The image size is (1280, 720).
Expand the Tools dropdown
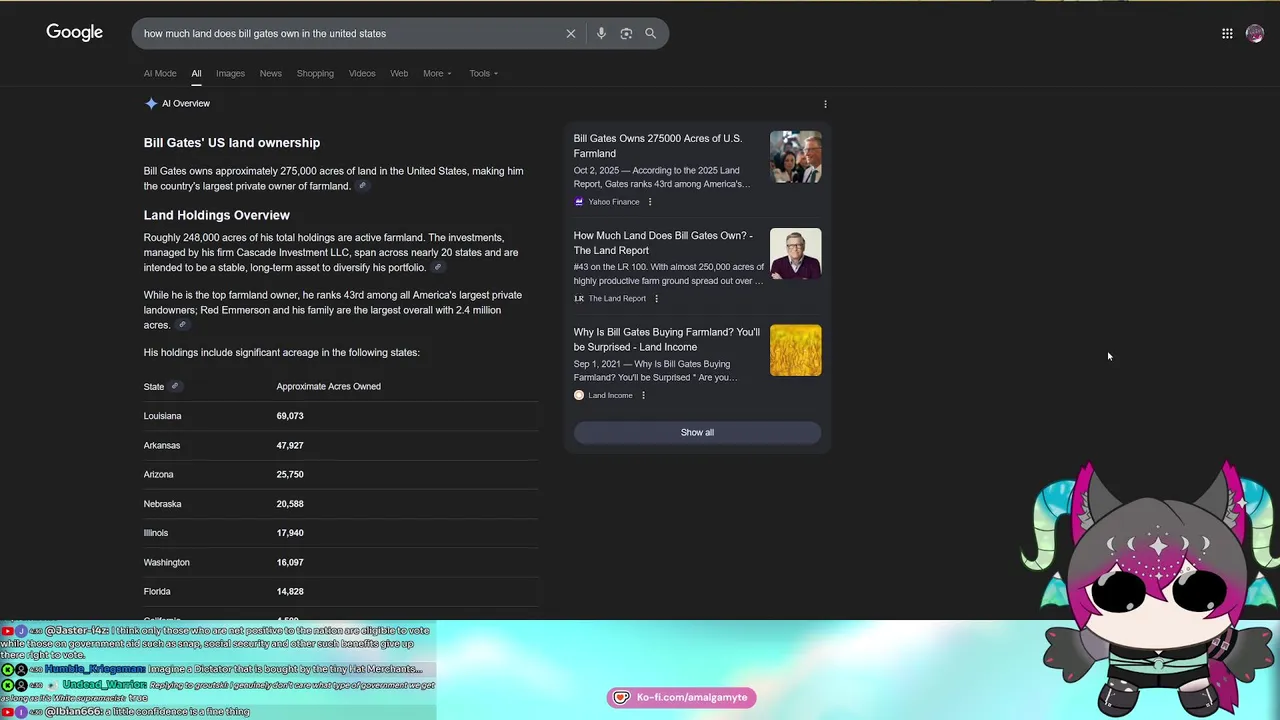coord(483,73)
